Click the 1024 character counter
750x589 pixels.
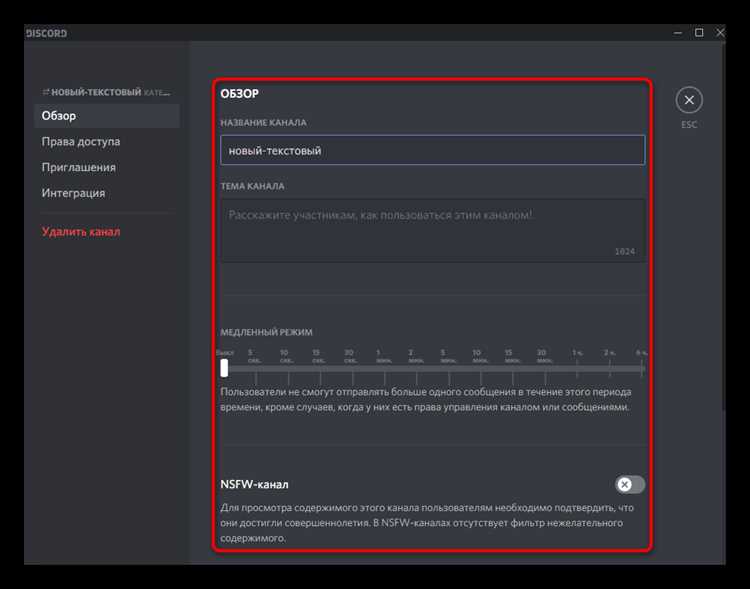pyautogui.click(x=625, y=252)
